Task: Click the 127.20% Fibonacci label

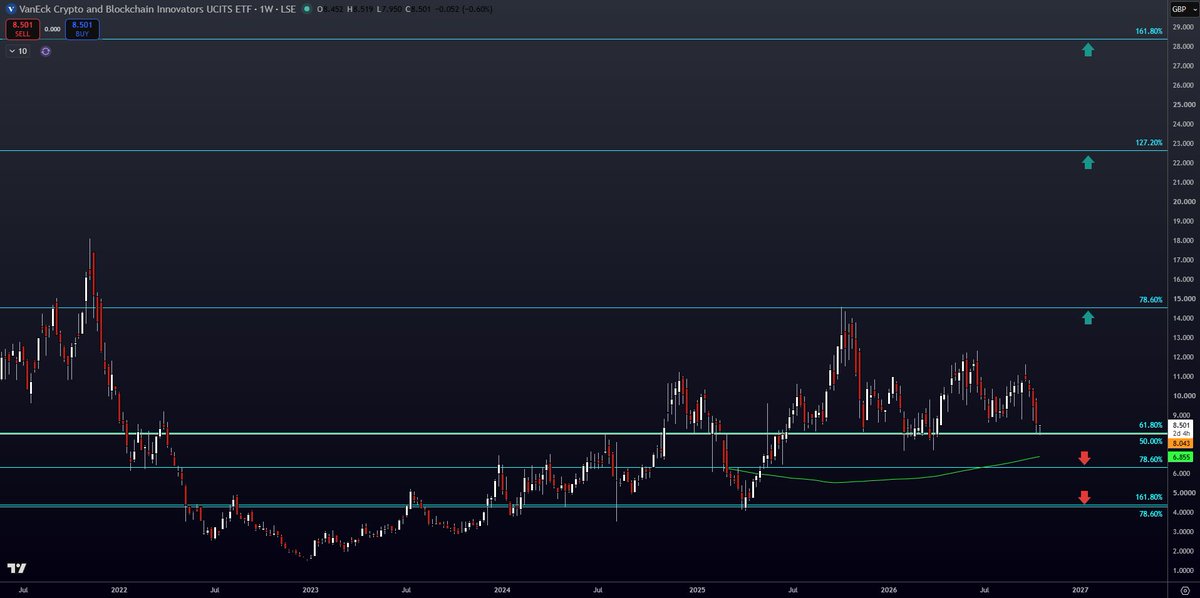Action: pos(1149,143)
